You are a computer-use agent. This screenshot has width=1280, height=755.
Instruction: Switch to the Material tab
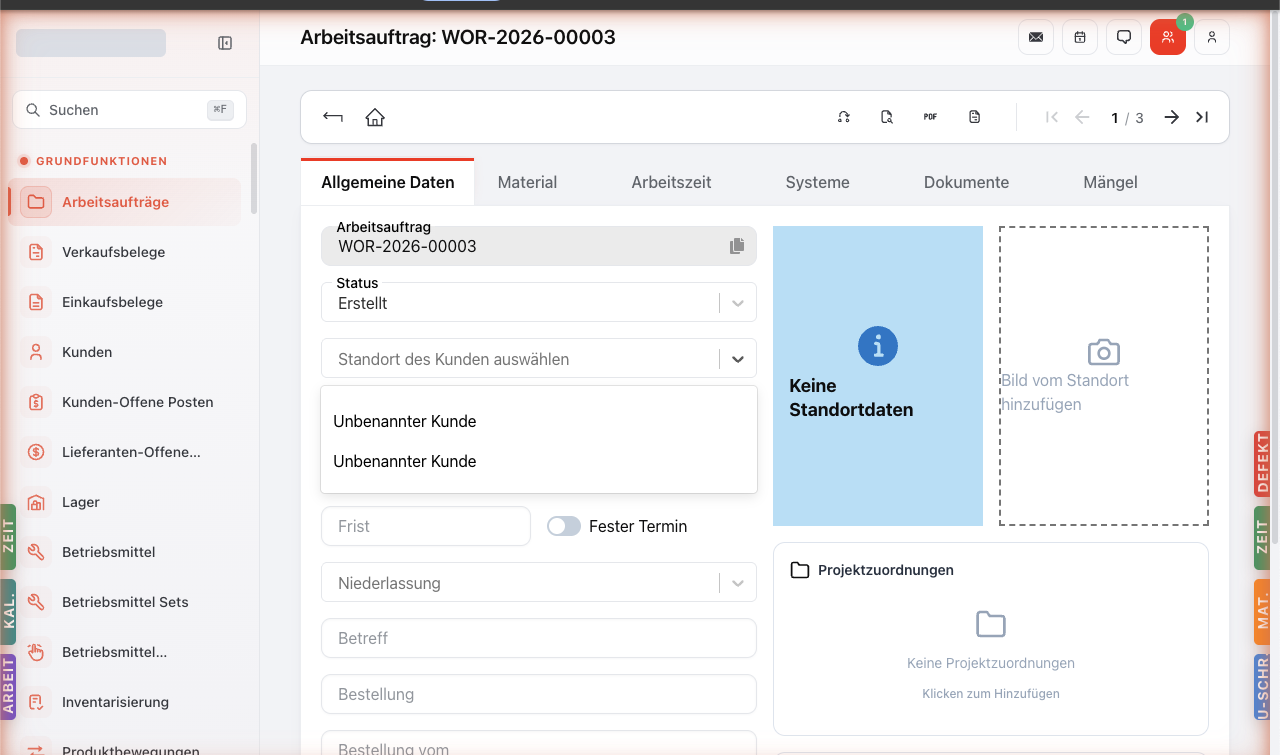[x=527, y=182]
